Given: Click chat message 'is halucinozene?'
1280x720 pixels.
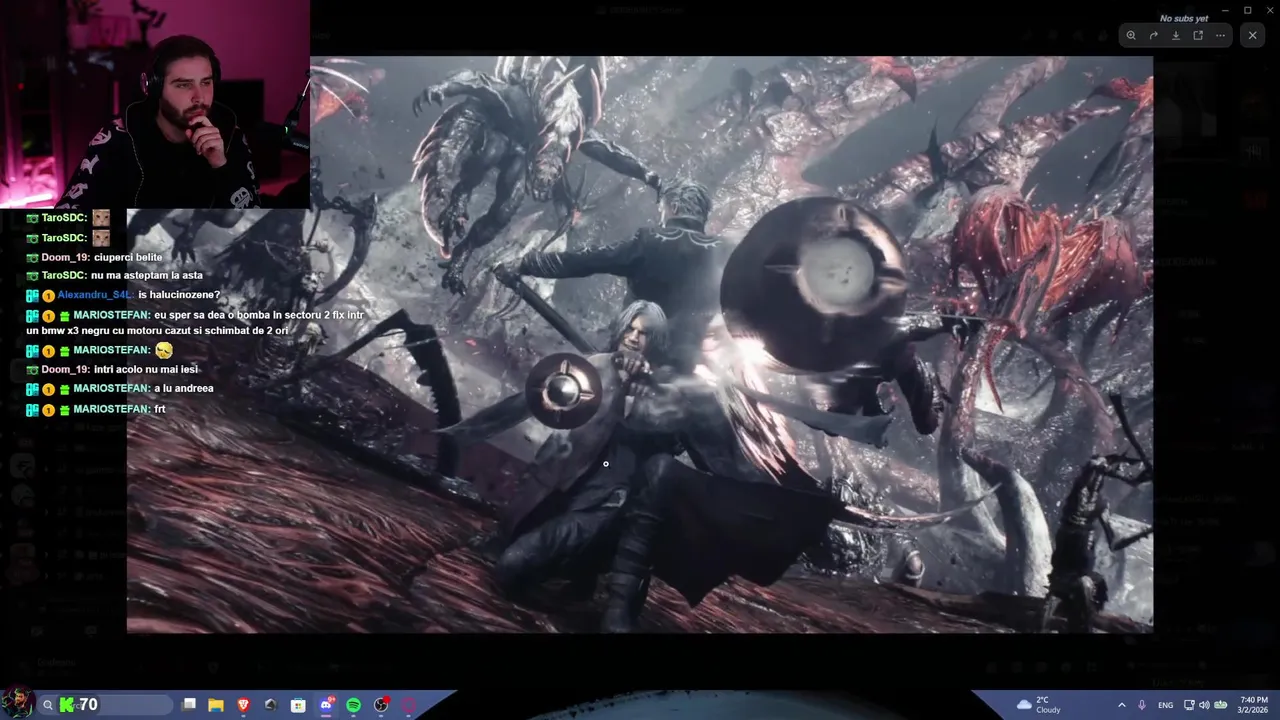Looking at the screenshot, I should point(179,295).
